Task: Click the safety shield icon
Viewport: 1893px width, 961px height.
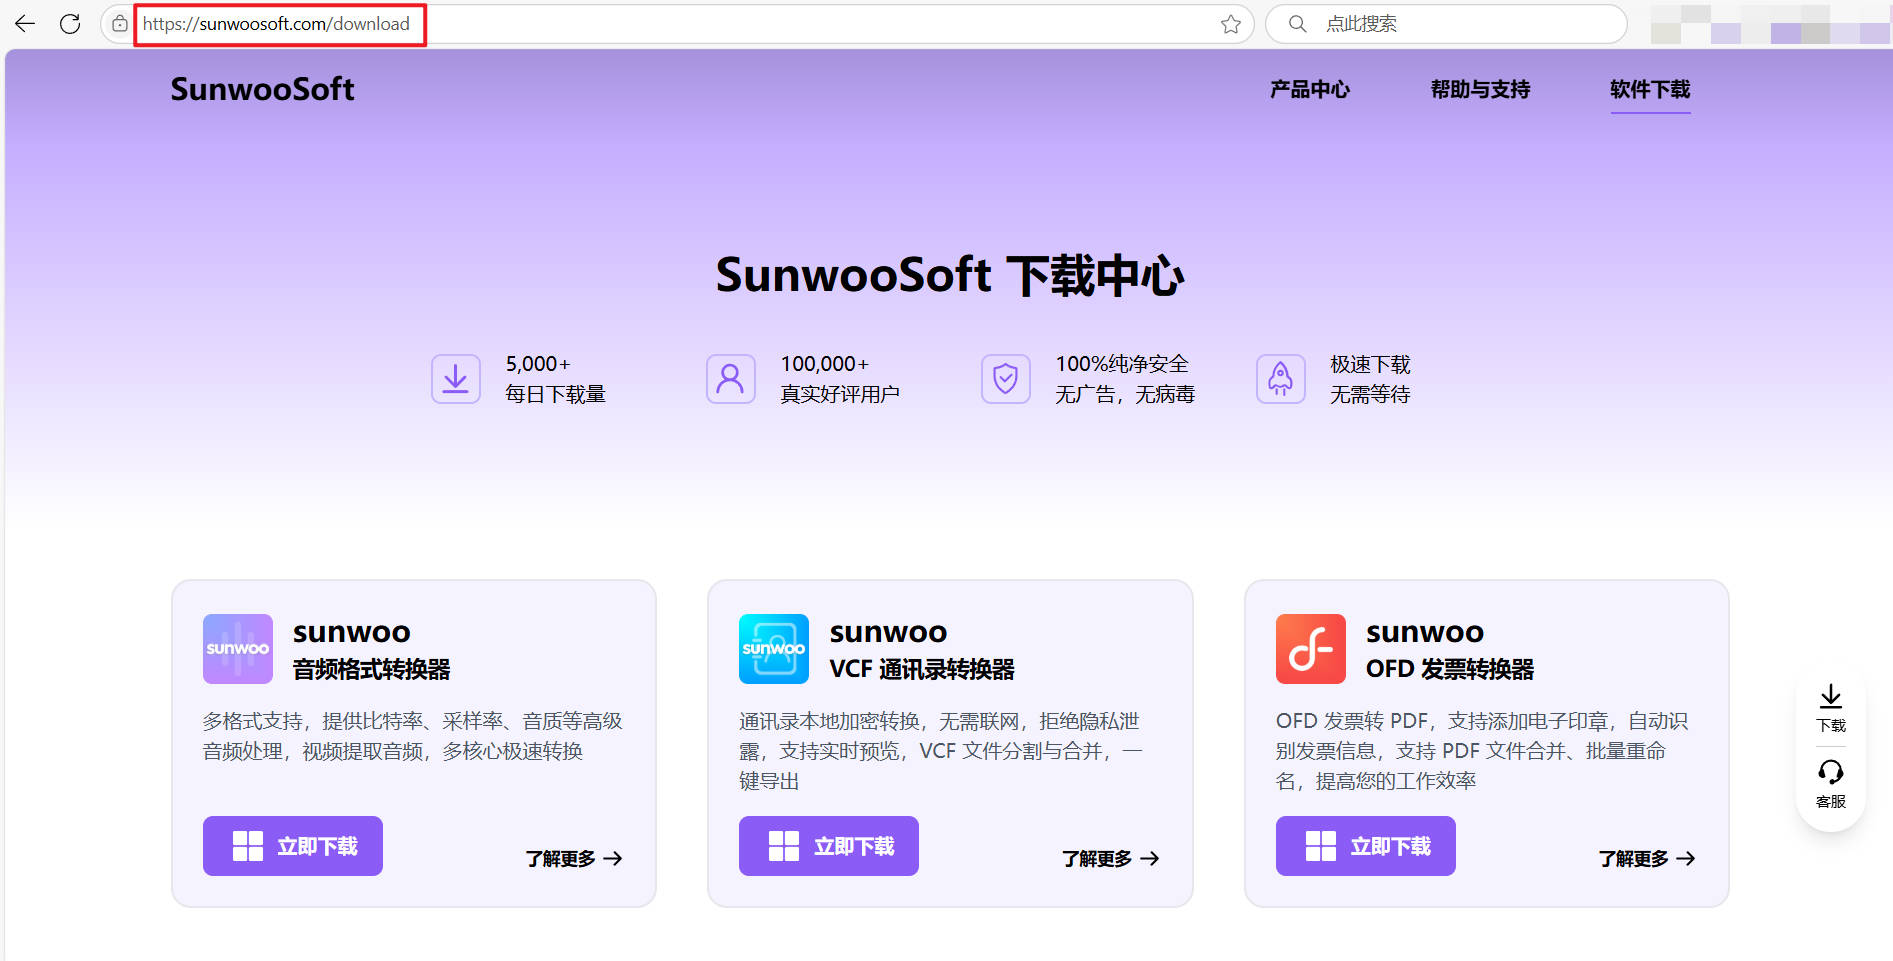Action: coord(1006,379)
